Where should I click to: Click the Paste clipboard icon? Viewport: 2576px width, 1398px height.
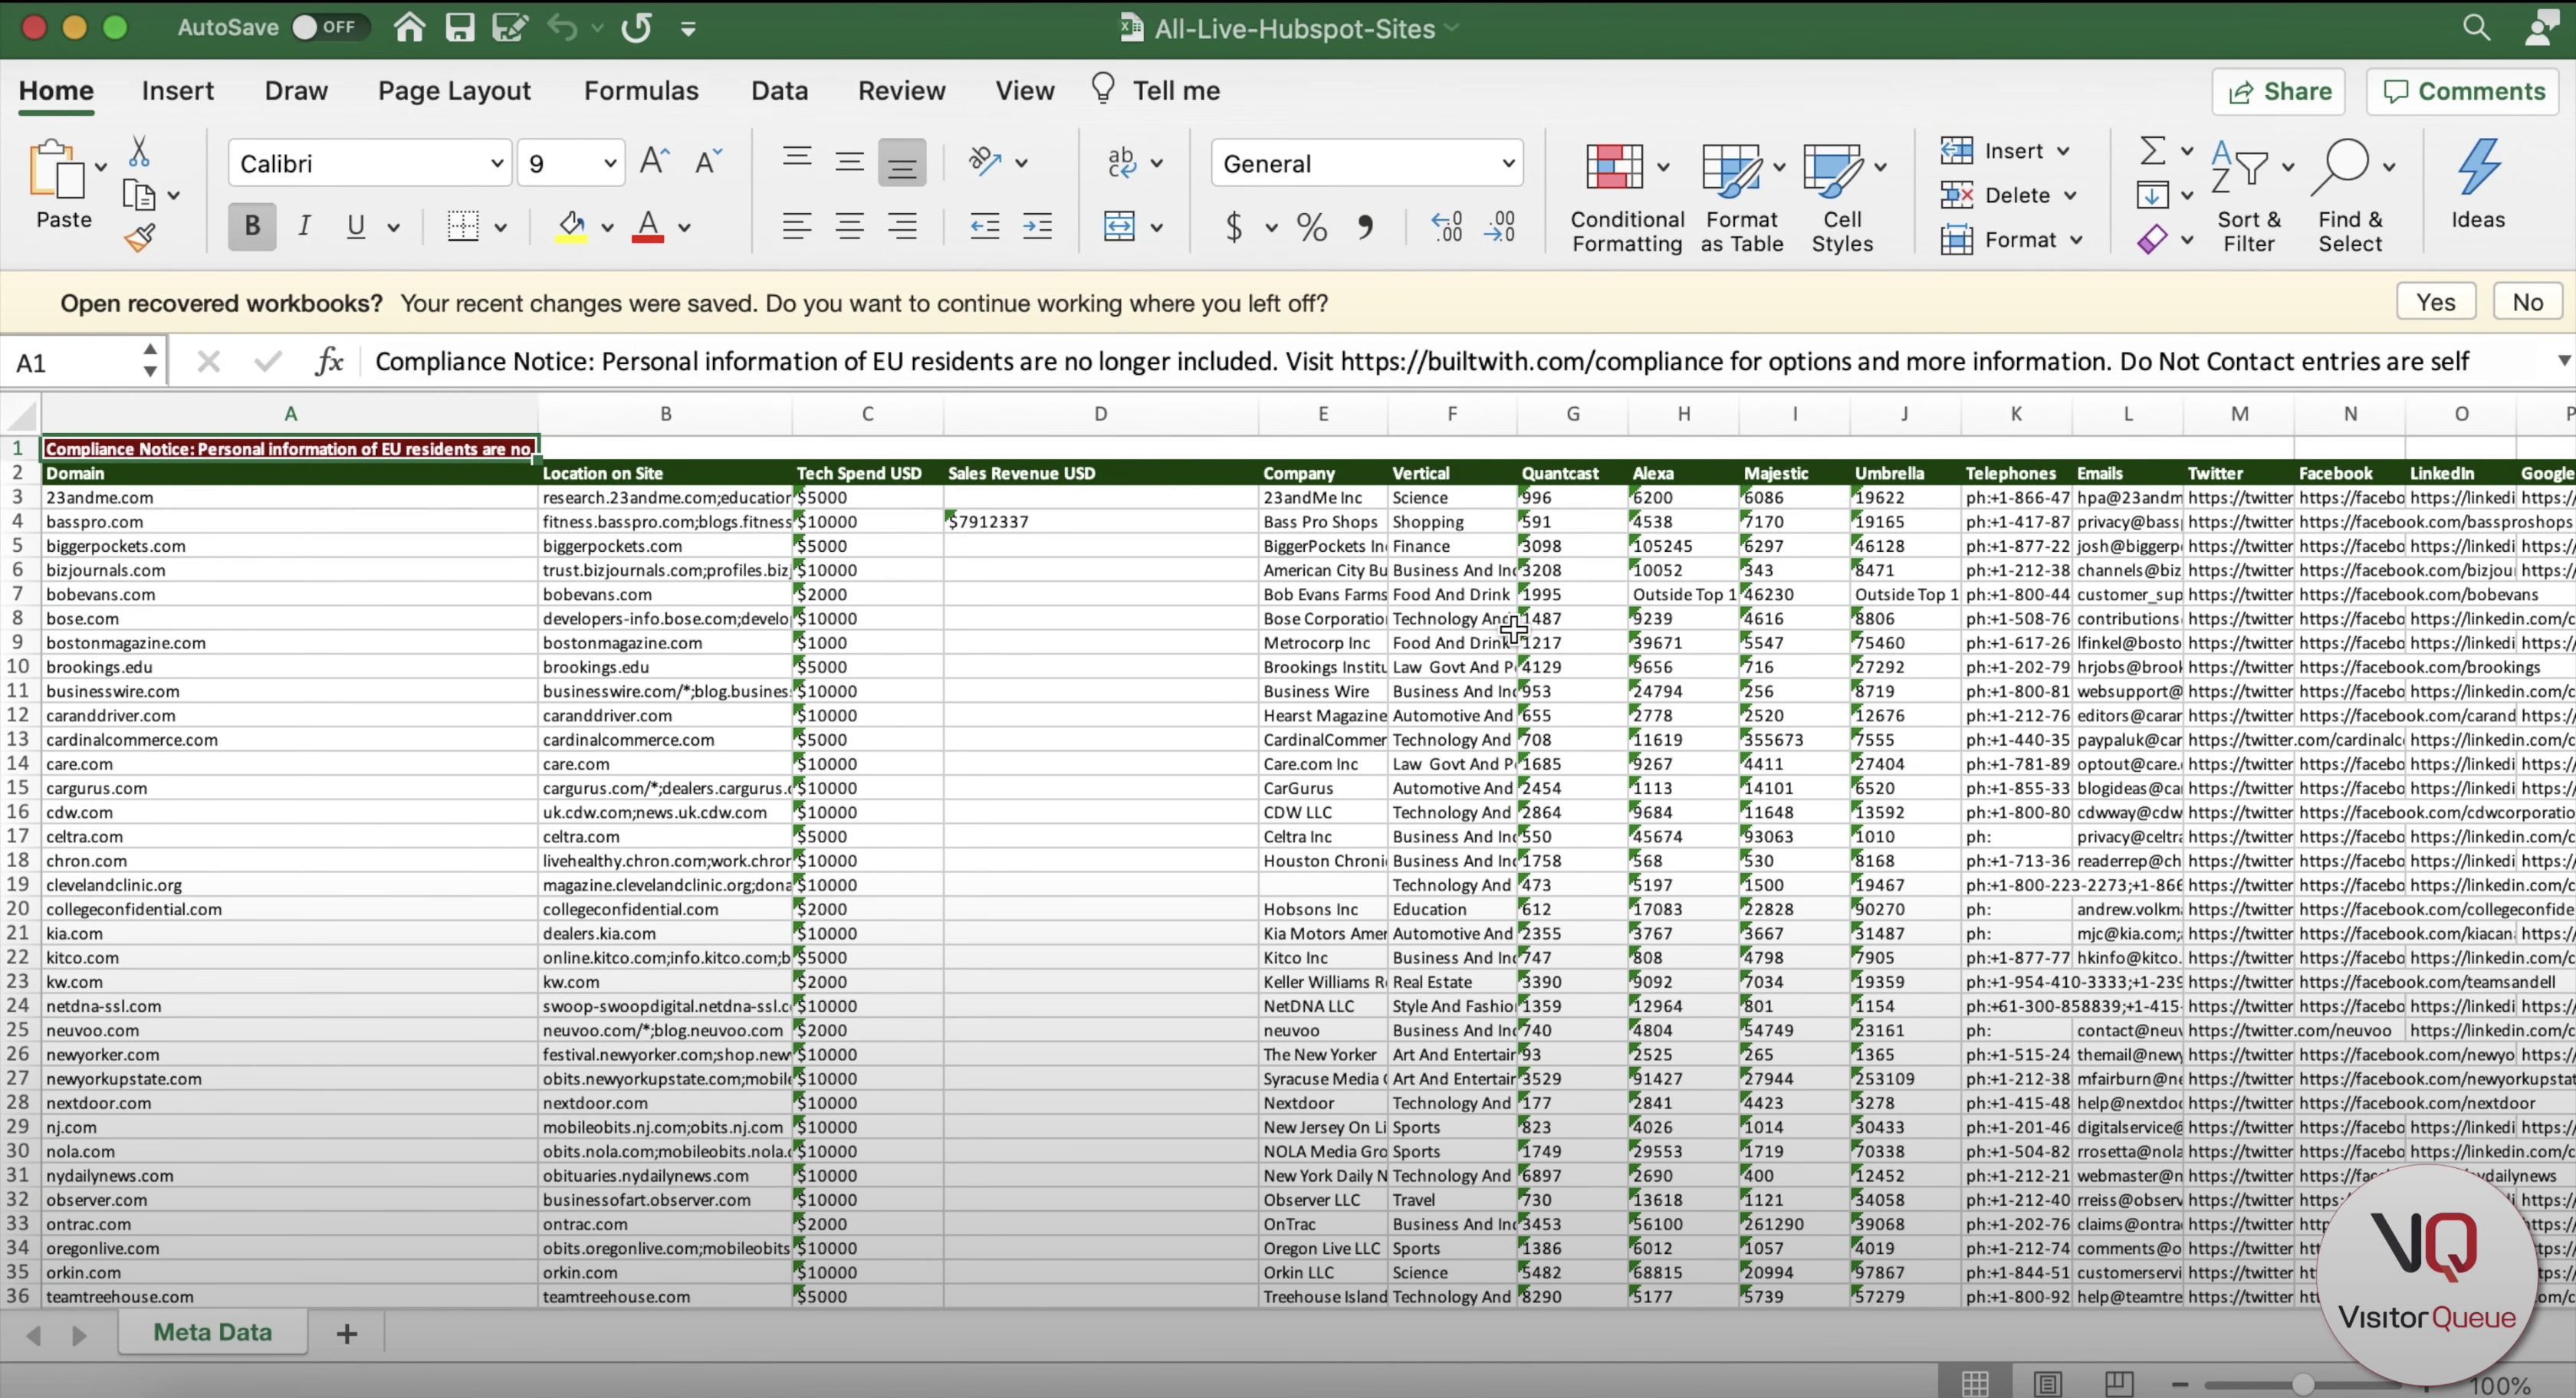click(x=57, y=169)
